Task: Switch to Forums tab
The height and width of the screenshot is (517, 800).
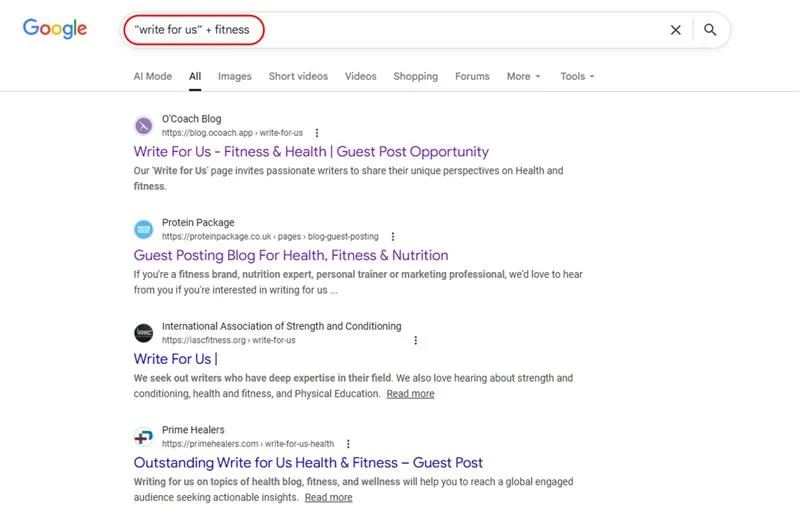Action: click(x=472, y=76)
